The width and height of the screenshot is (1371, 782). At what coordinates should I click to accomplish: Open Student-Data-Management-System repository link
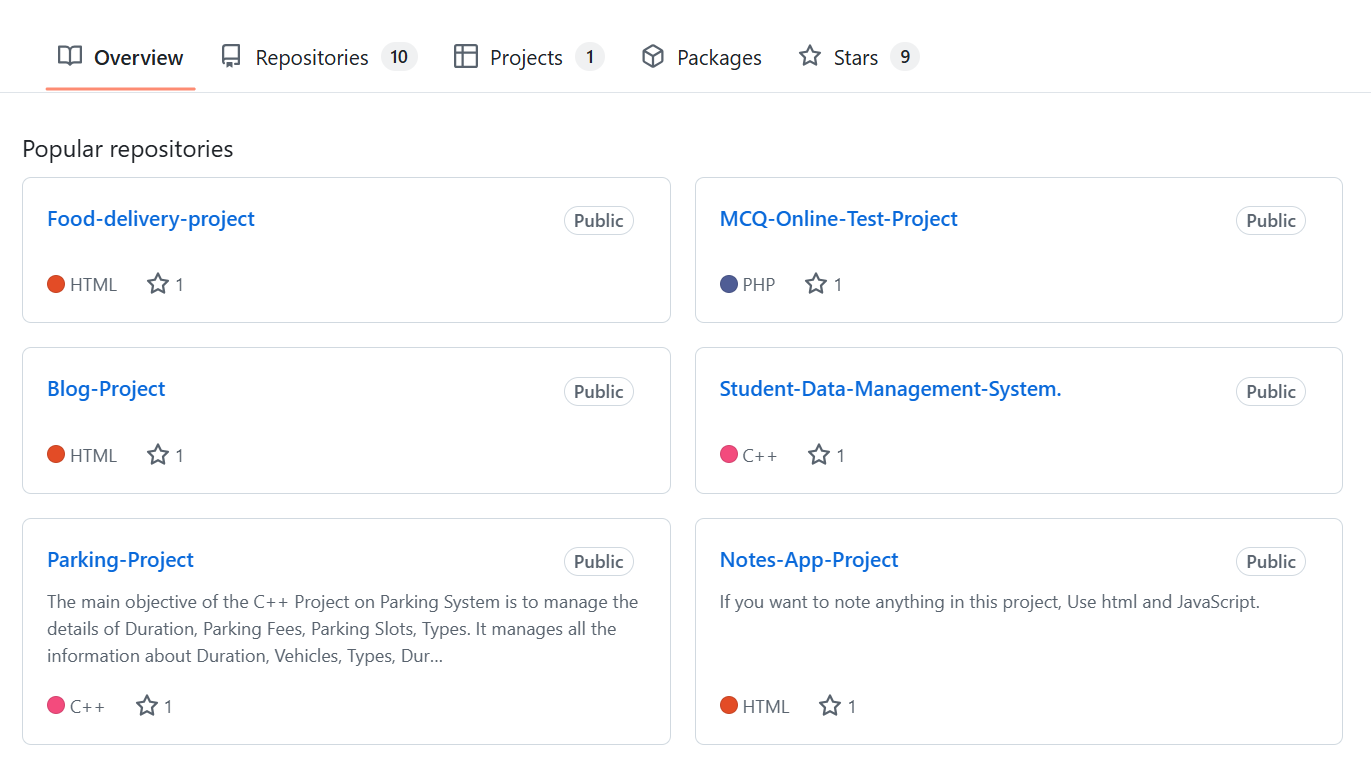coord(890,389)
